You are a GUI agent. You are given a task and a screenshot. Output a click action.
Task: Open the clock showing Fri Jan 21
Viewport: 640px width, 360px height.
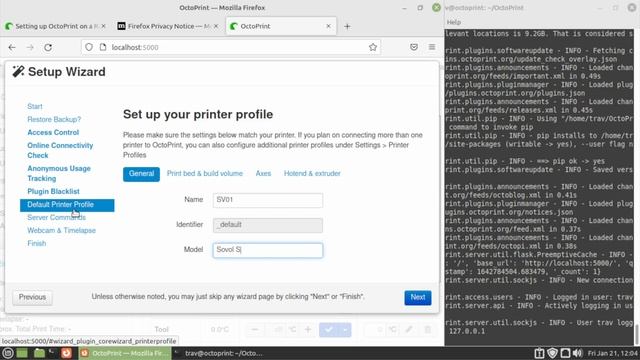(613, 353)
